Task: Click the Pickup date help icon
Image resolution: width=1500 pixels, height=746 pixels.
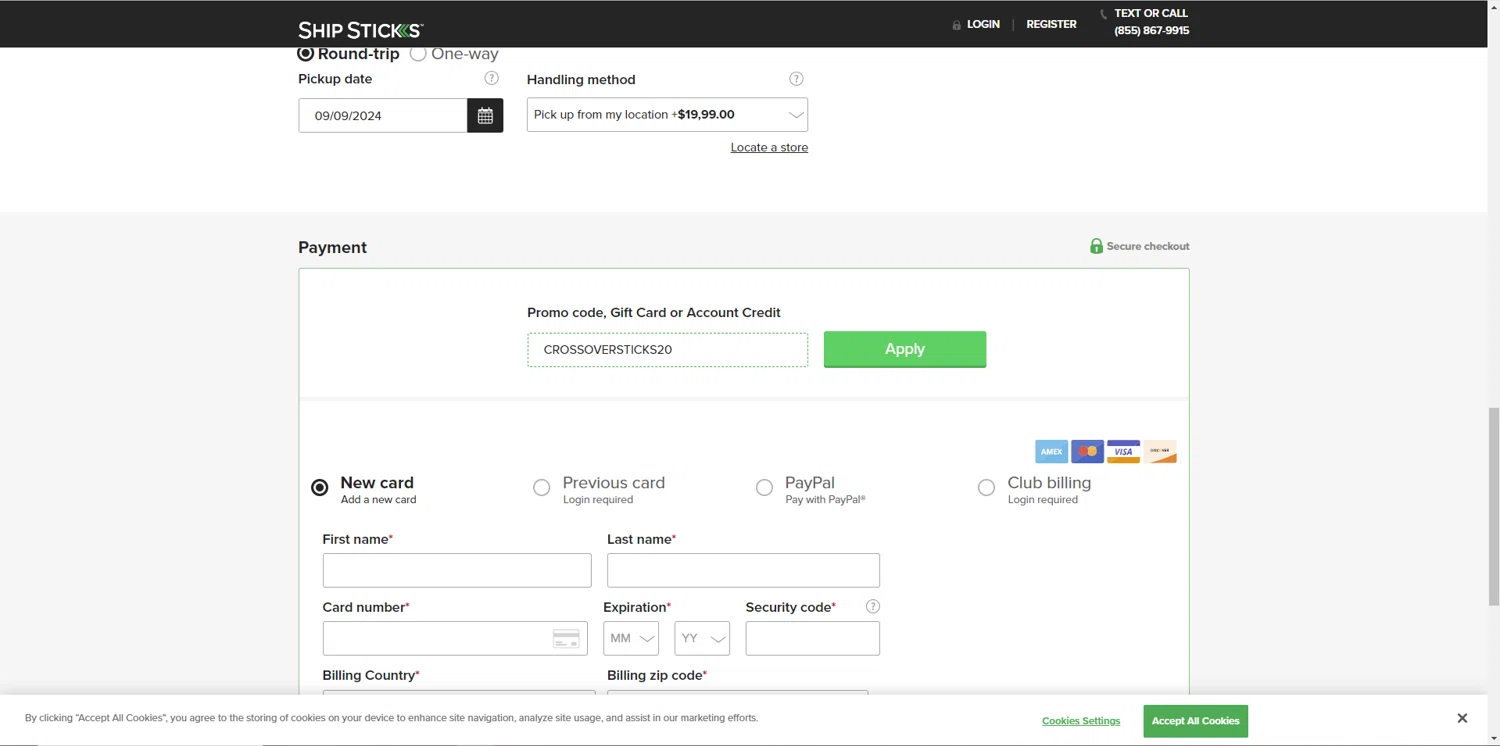Action: (x=491, y=78)
